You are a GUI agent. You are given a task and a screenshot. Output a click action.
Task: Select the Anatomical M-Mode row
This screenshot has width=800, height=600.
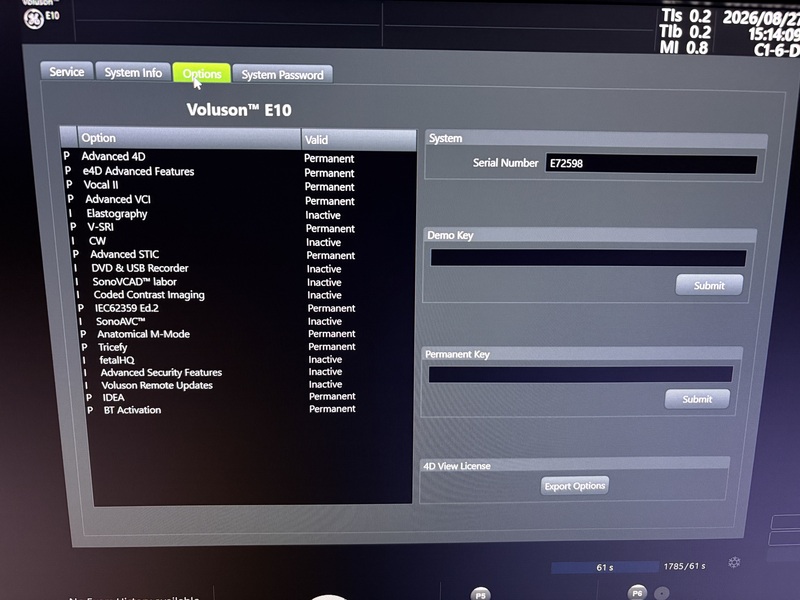(x=245, y=334)
